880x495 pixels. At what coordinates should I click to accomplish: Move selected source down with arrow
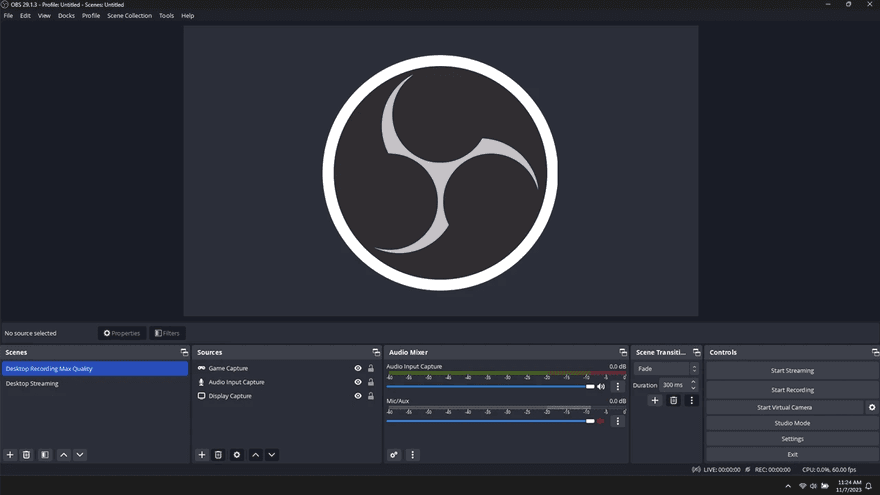pos(271,455)
